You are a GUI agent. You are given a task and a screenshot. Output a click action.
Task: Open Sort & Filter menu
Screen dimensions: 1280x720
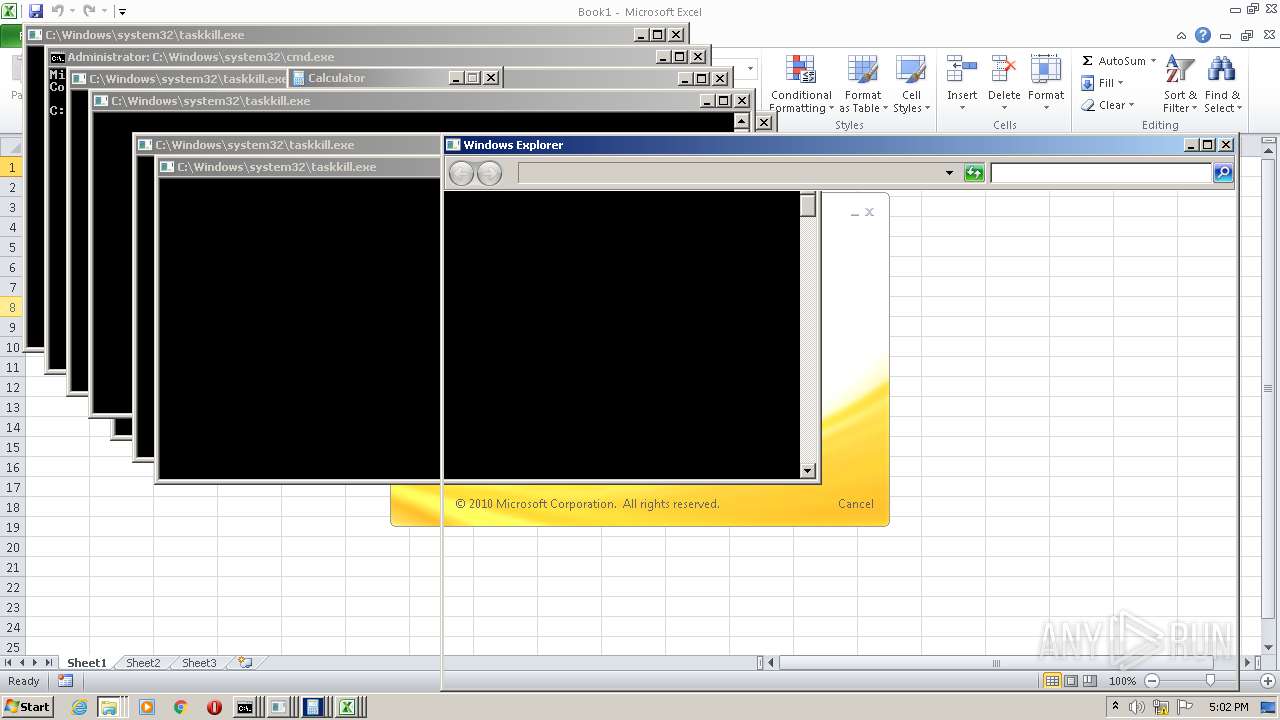click(1180, 84)
